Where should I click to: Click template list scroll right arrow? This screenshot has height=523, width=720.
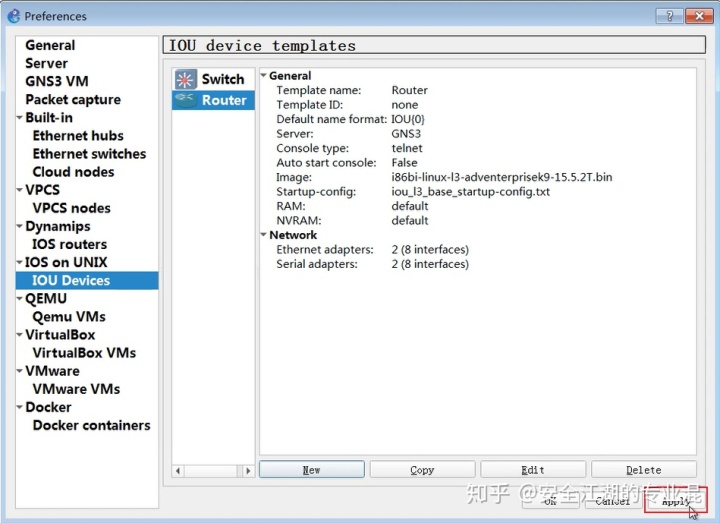(x=248, y=471)
